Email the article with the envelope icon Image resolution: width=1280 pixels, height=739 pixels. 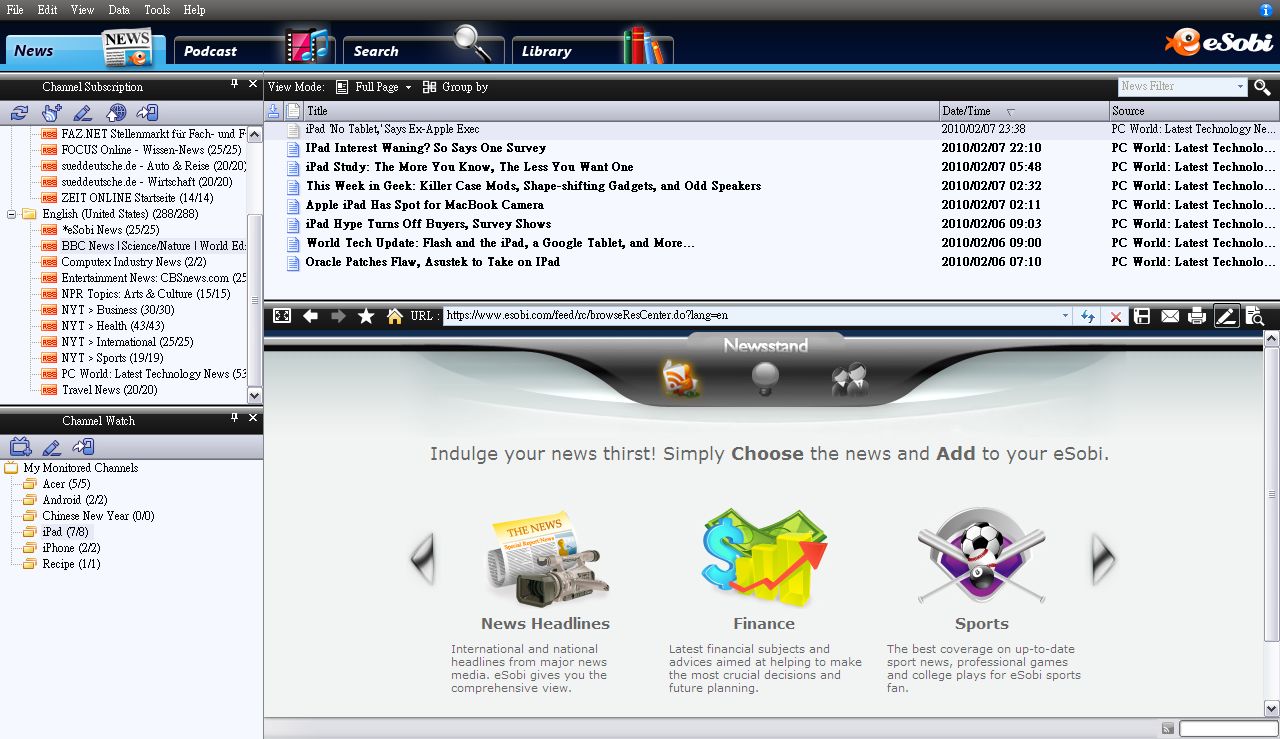click(x=1170, y=316)
